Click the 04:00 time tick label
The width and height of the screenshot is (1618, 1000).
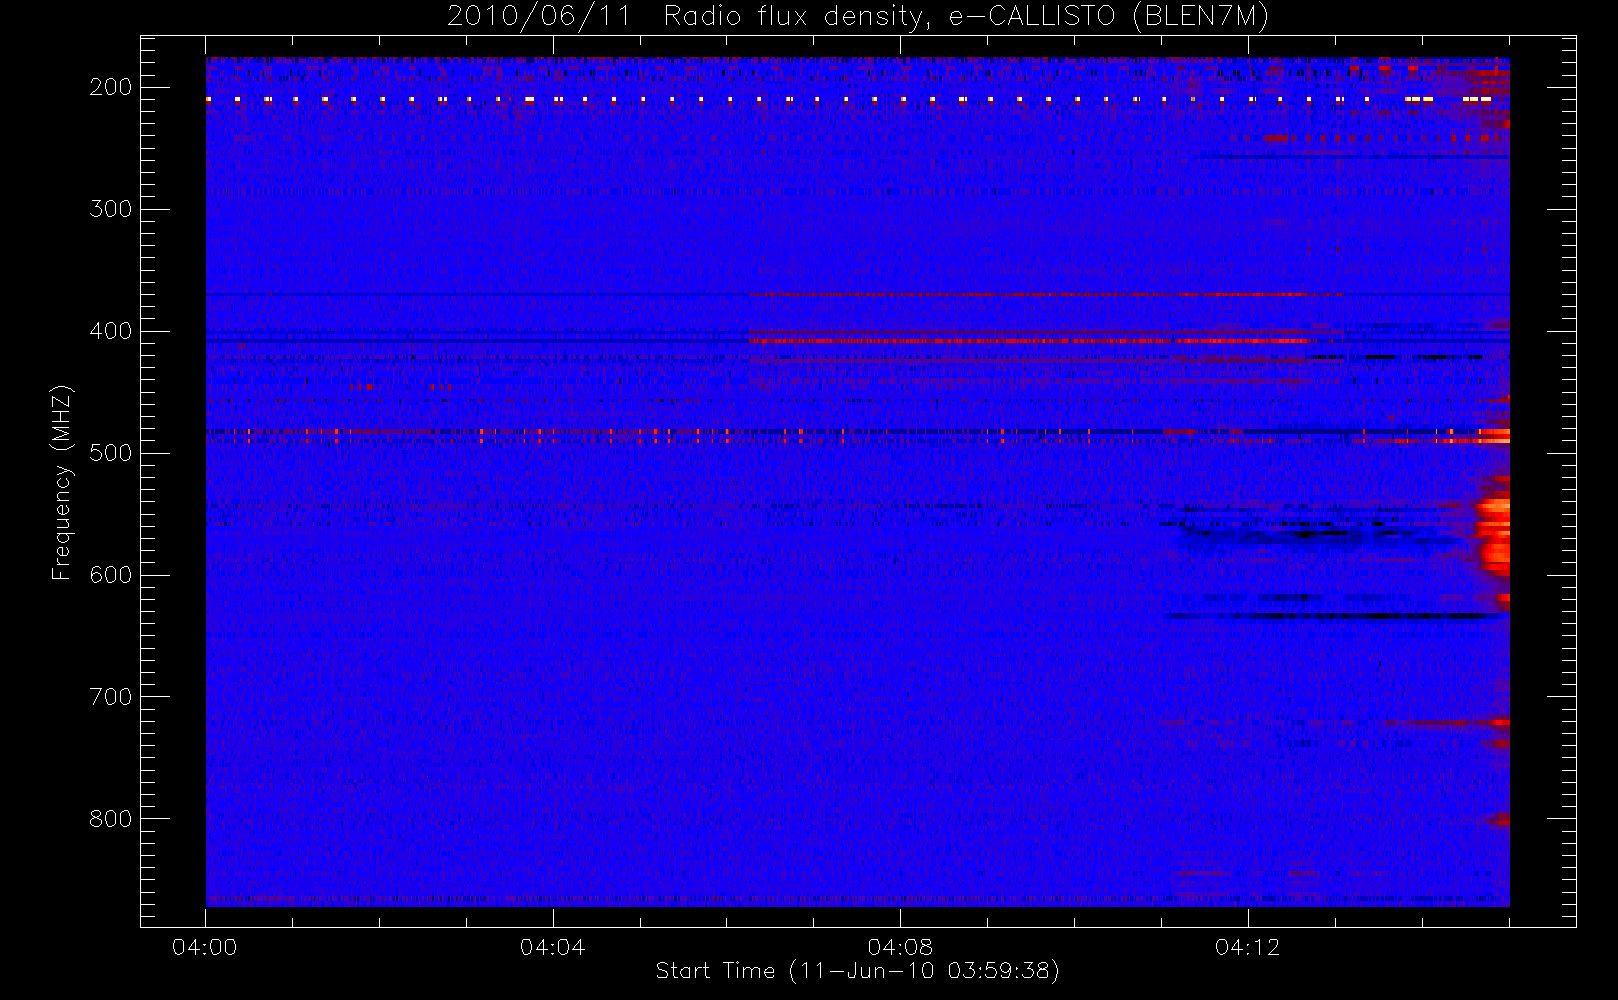[205, 947]
